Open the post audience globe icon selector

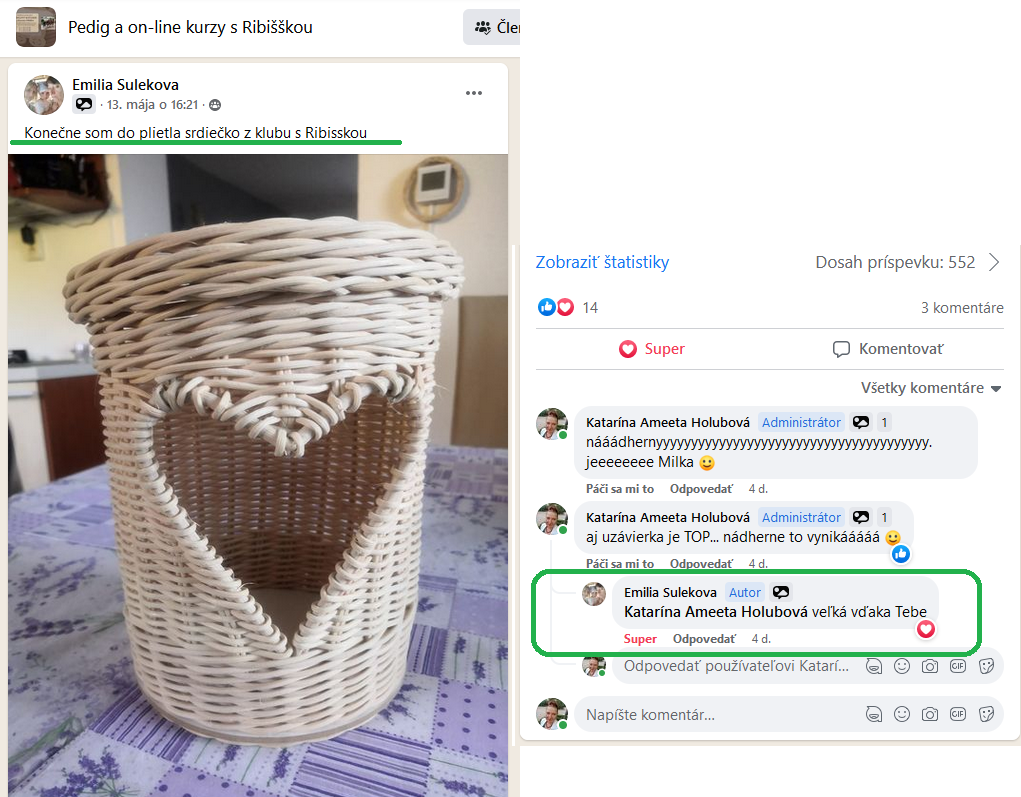(x=215, y=105)
